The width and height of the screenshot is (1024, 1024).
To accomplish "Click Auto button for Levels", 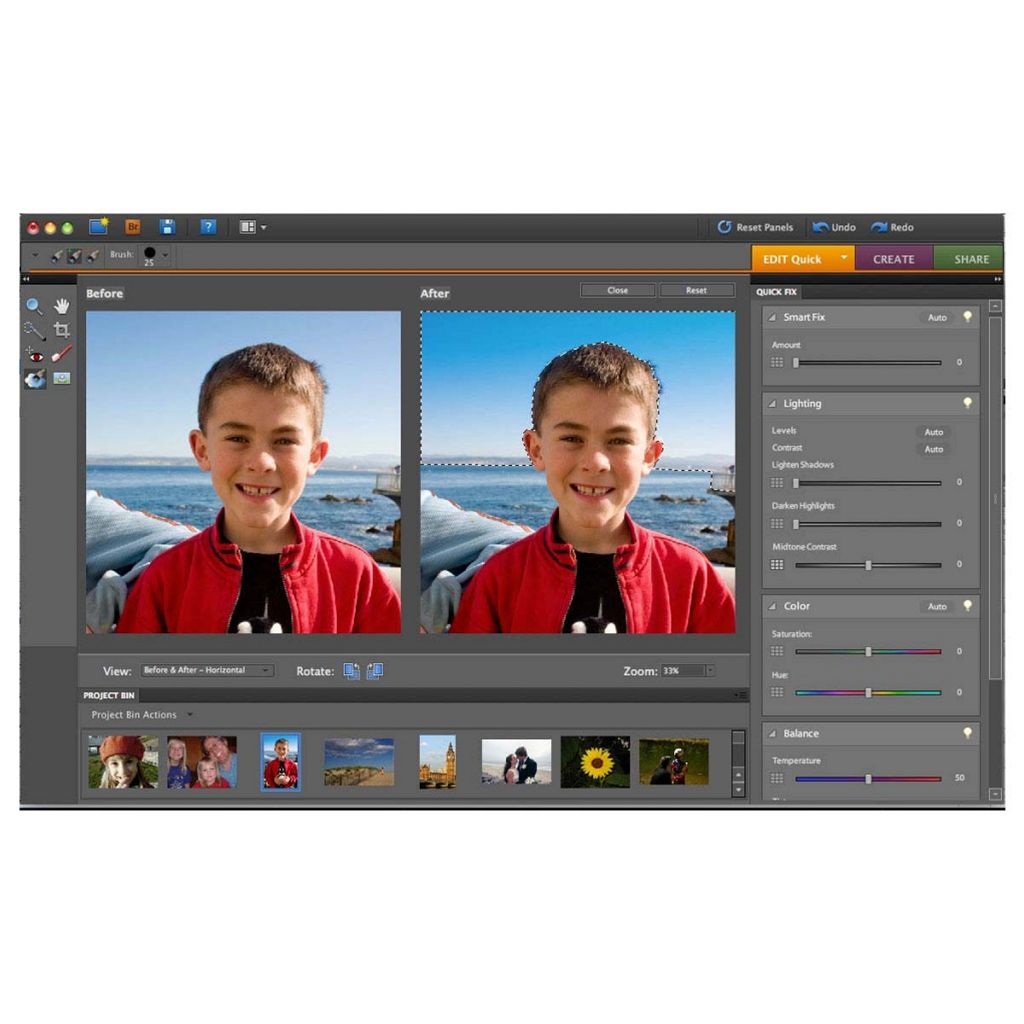I will (933, 432).
